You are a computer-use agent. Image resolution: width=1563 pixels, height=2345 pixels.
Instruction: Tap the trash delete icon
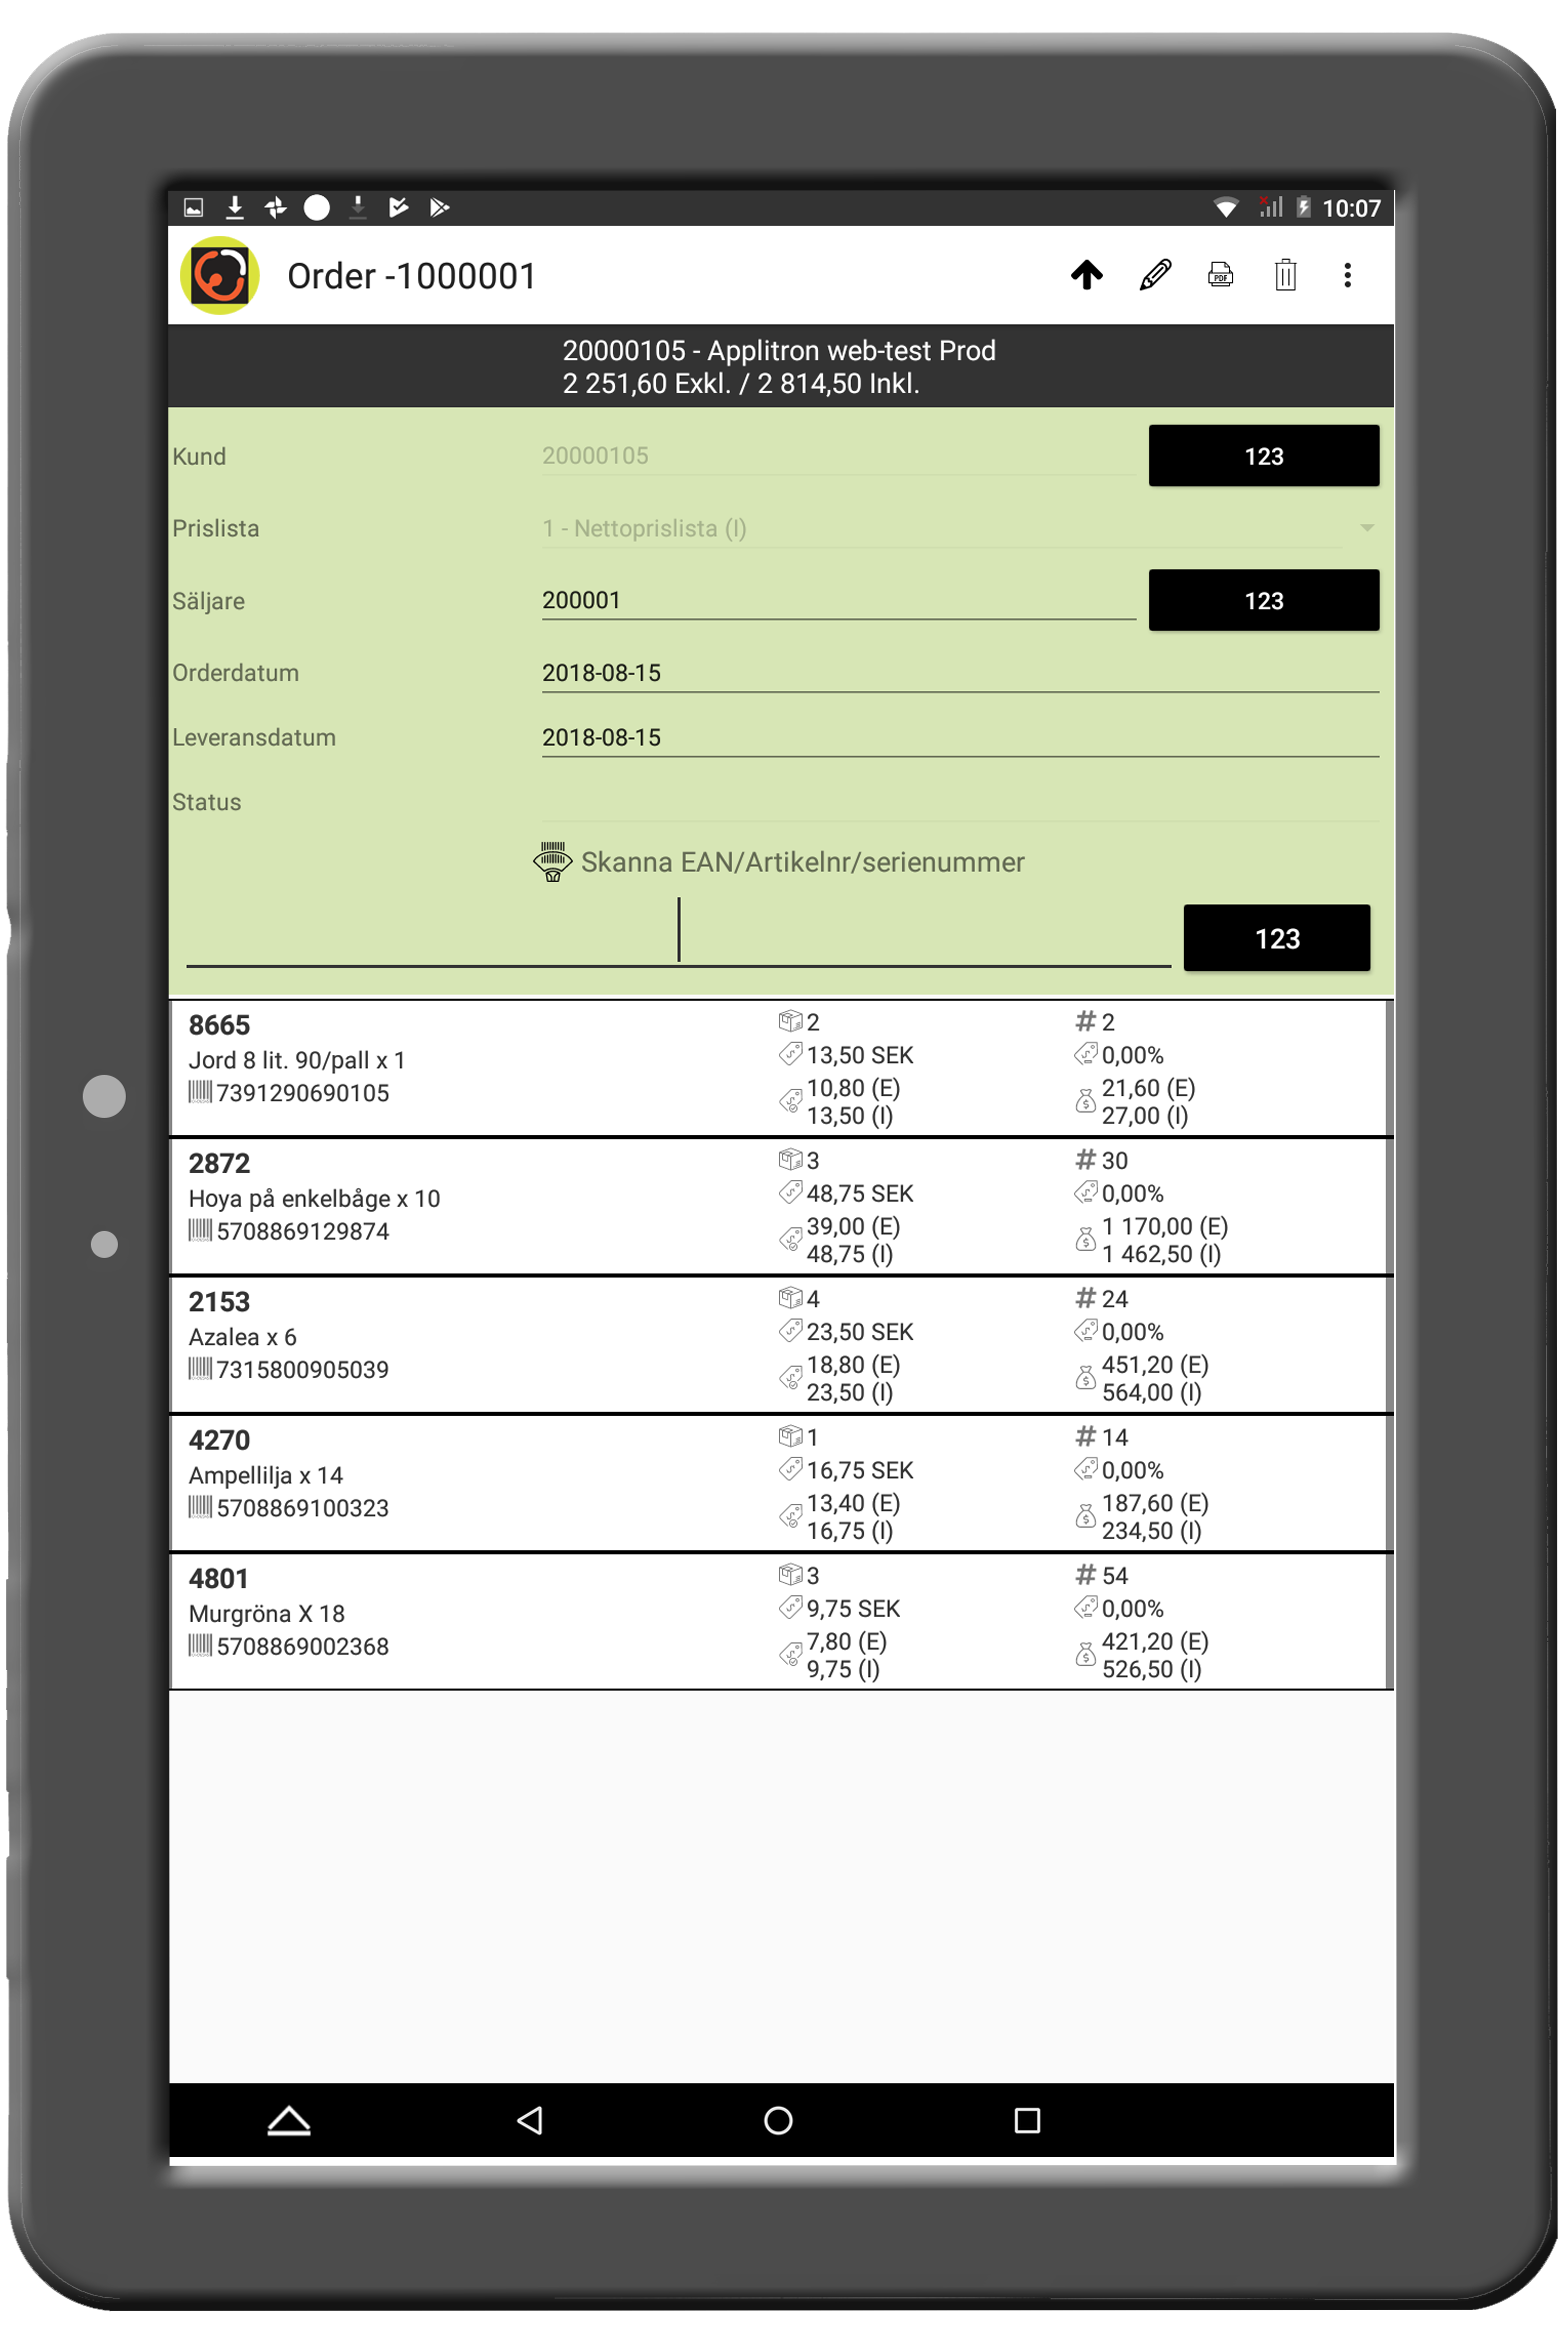coord(1285,274)
